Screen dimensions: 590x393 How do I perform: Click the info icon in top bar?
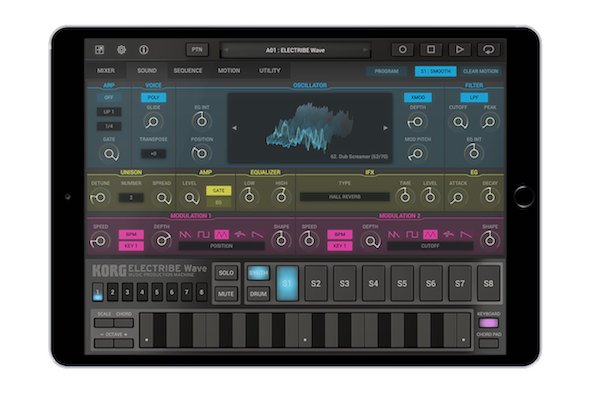click(143, 50)
